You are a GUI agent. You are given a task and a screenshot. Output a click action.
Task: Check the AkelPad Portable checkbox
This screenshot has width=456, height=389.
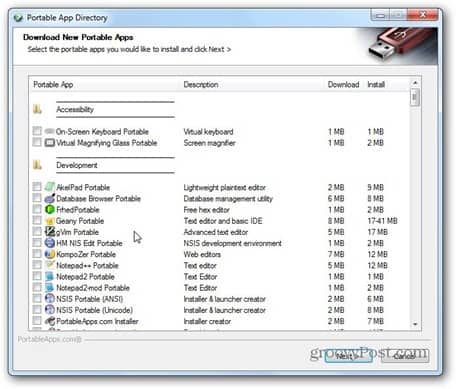pos(37,187)
